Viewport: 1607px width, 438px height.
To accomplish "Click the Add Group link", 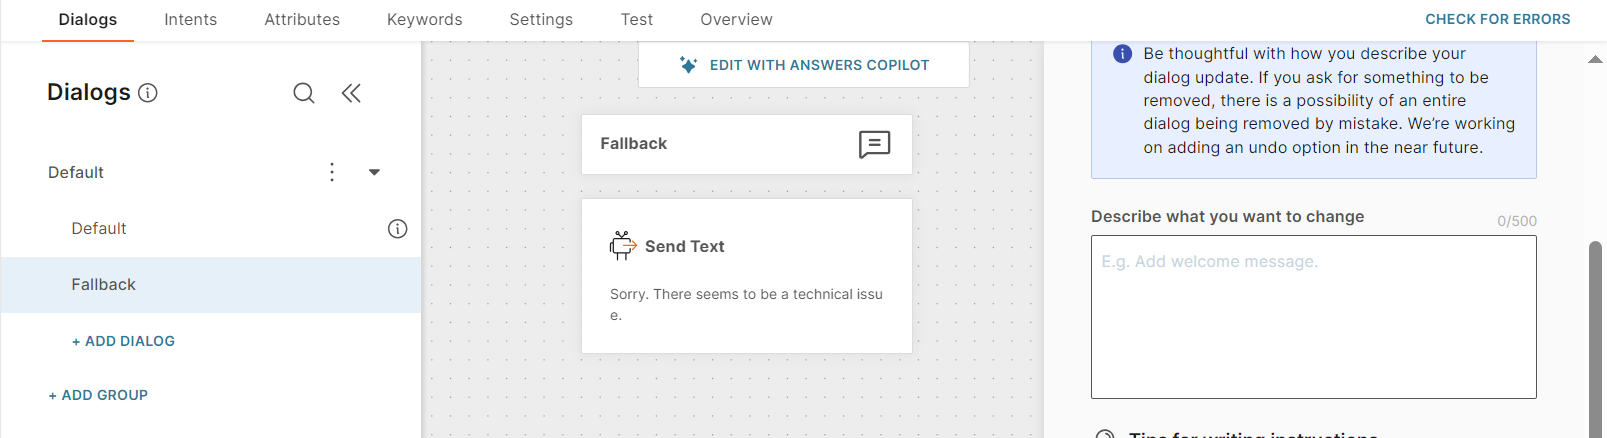I will 98,395.
